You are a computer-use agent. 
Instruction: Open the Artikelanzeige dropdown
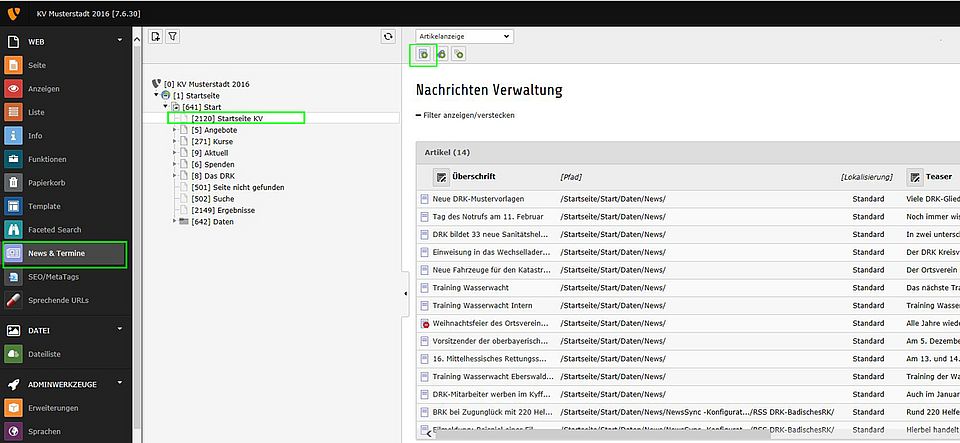(x=464, y=36)
